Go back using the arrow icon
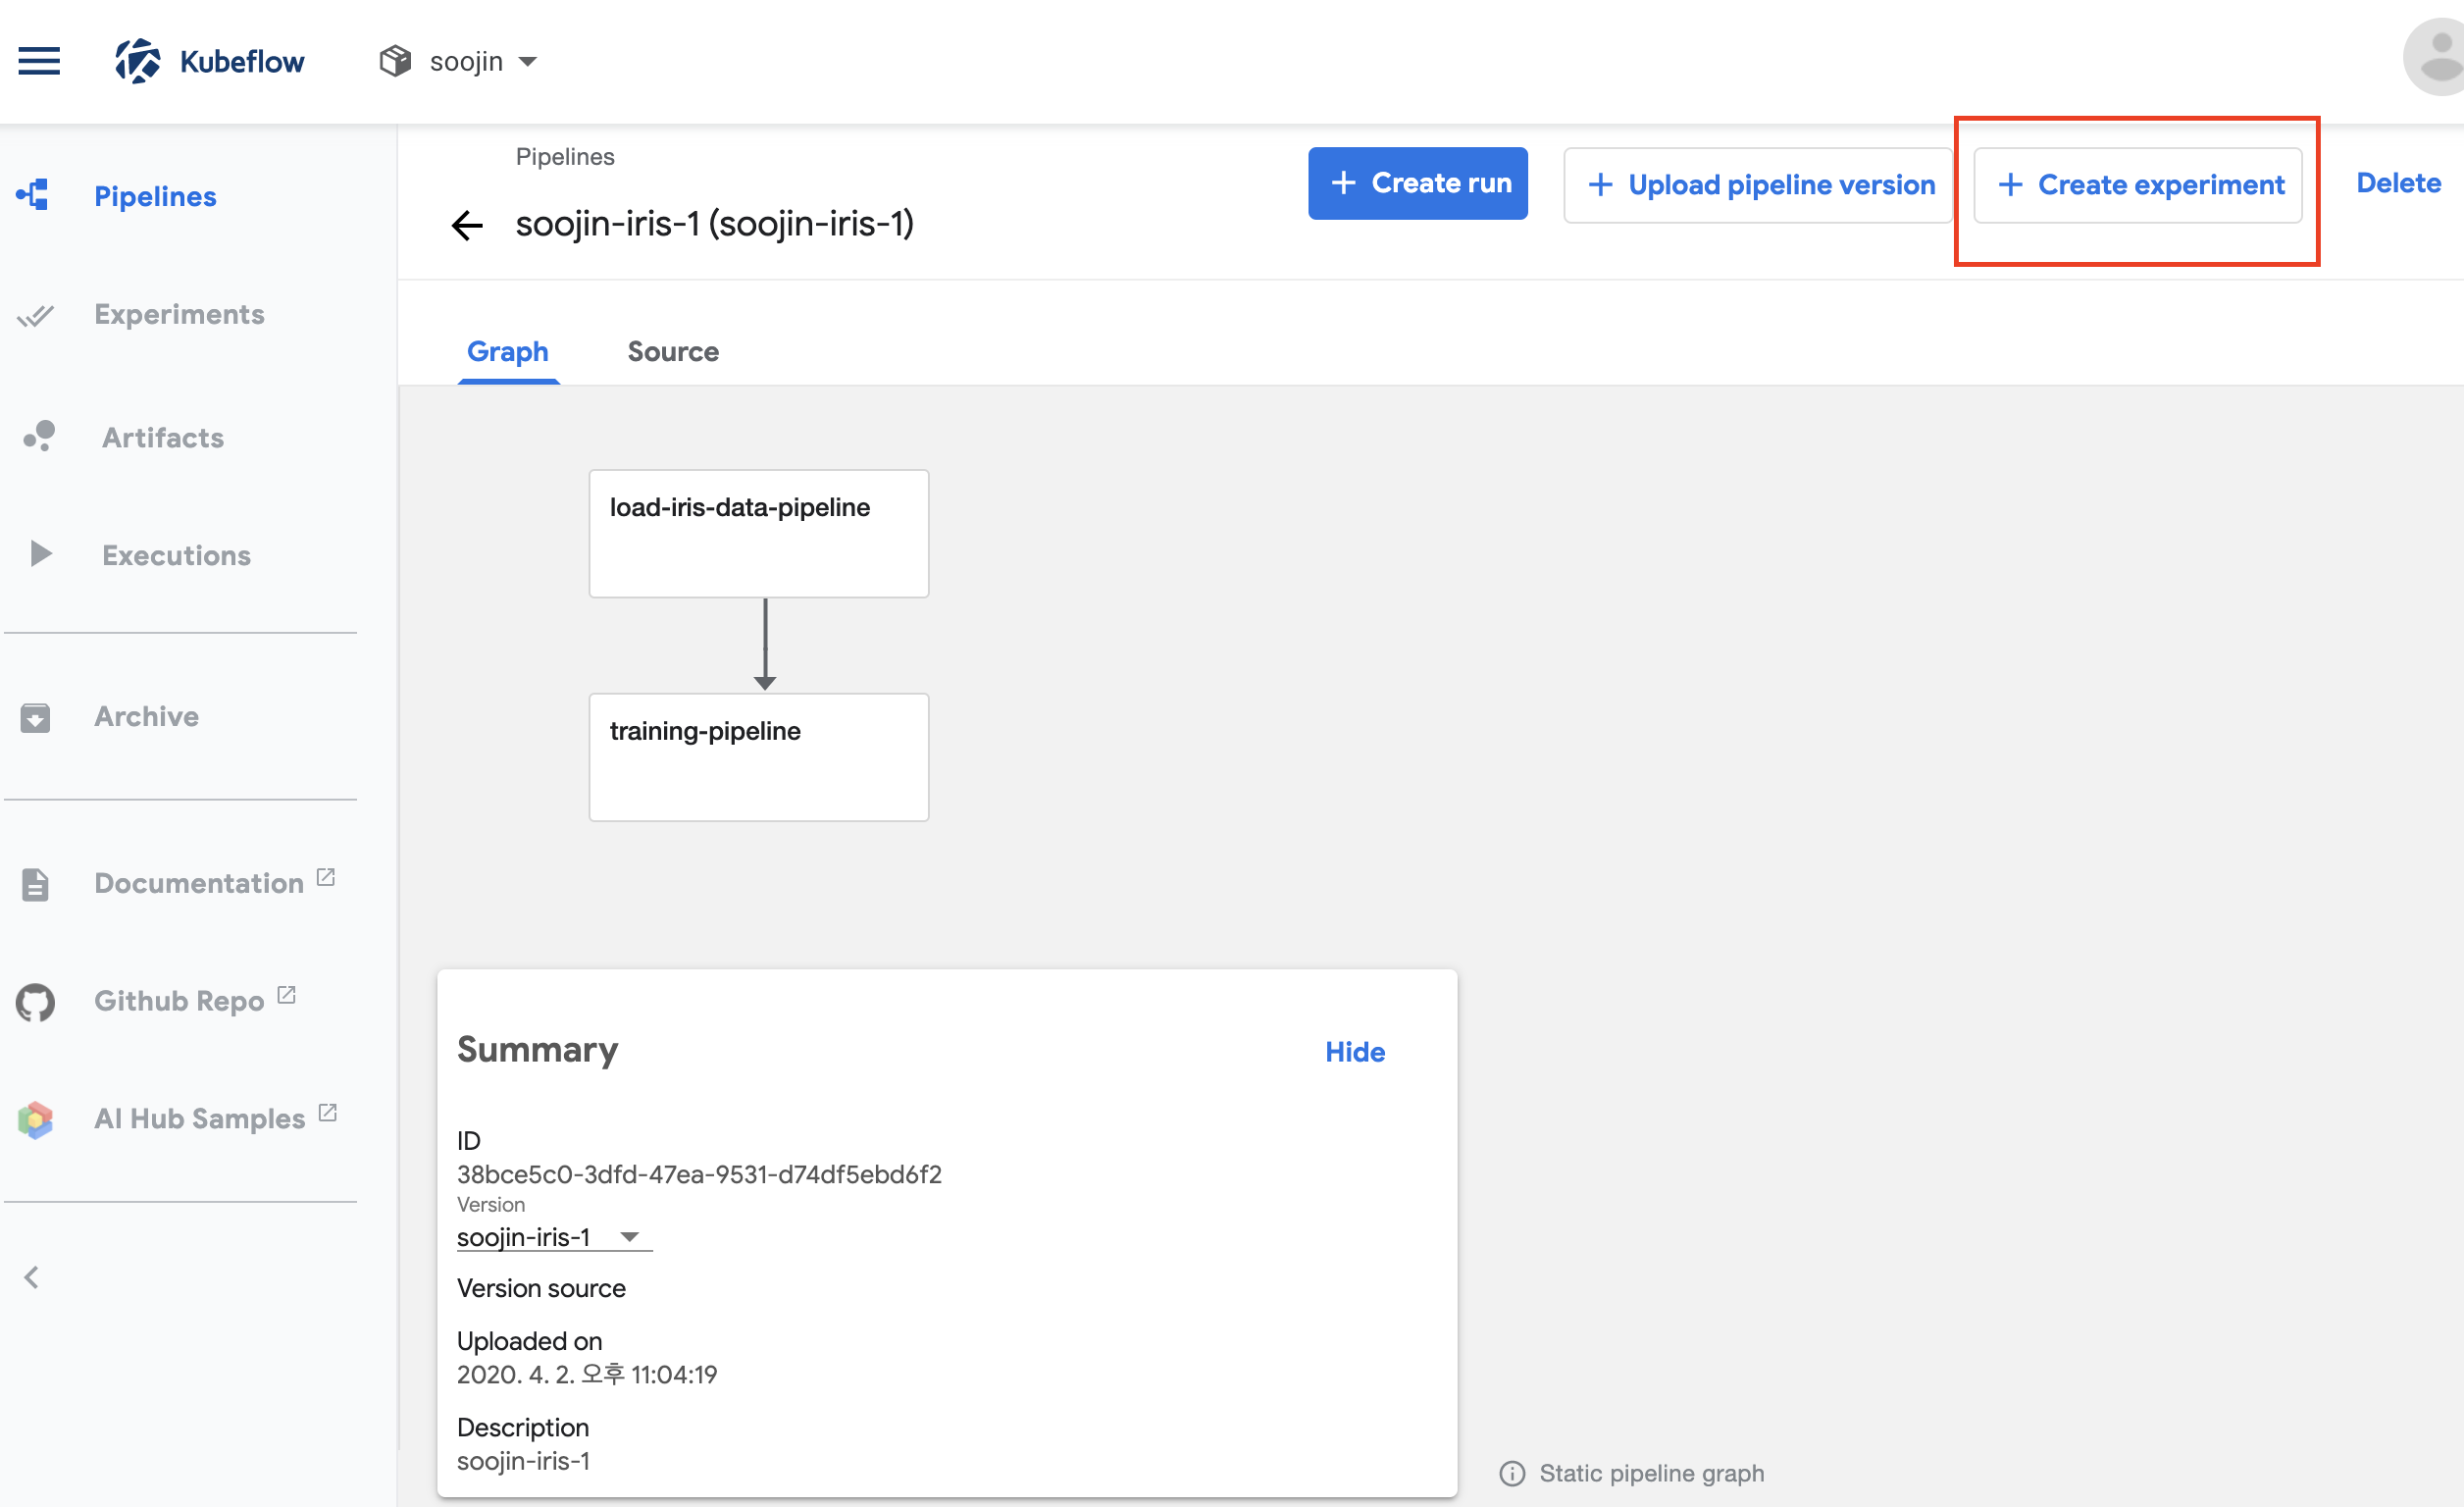 [x=467, y=225]
